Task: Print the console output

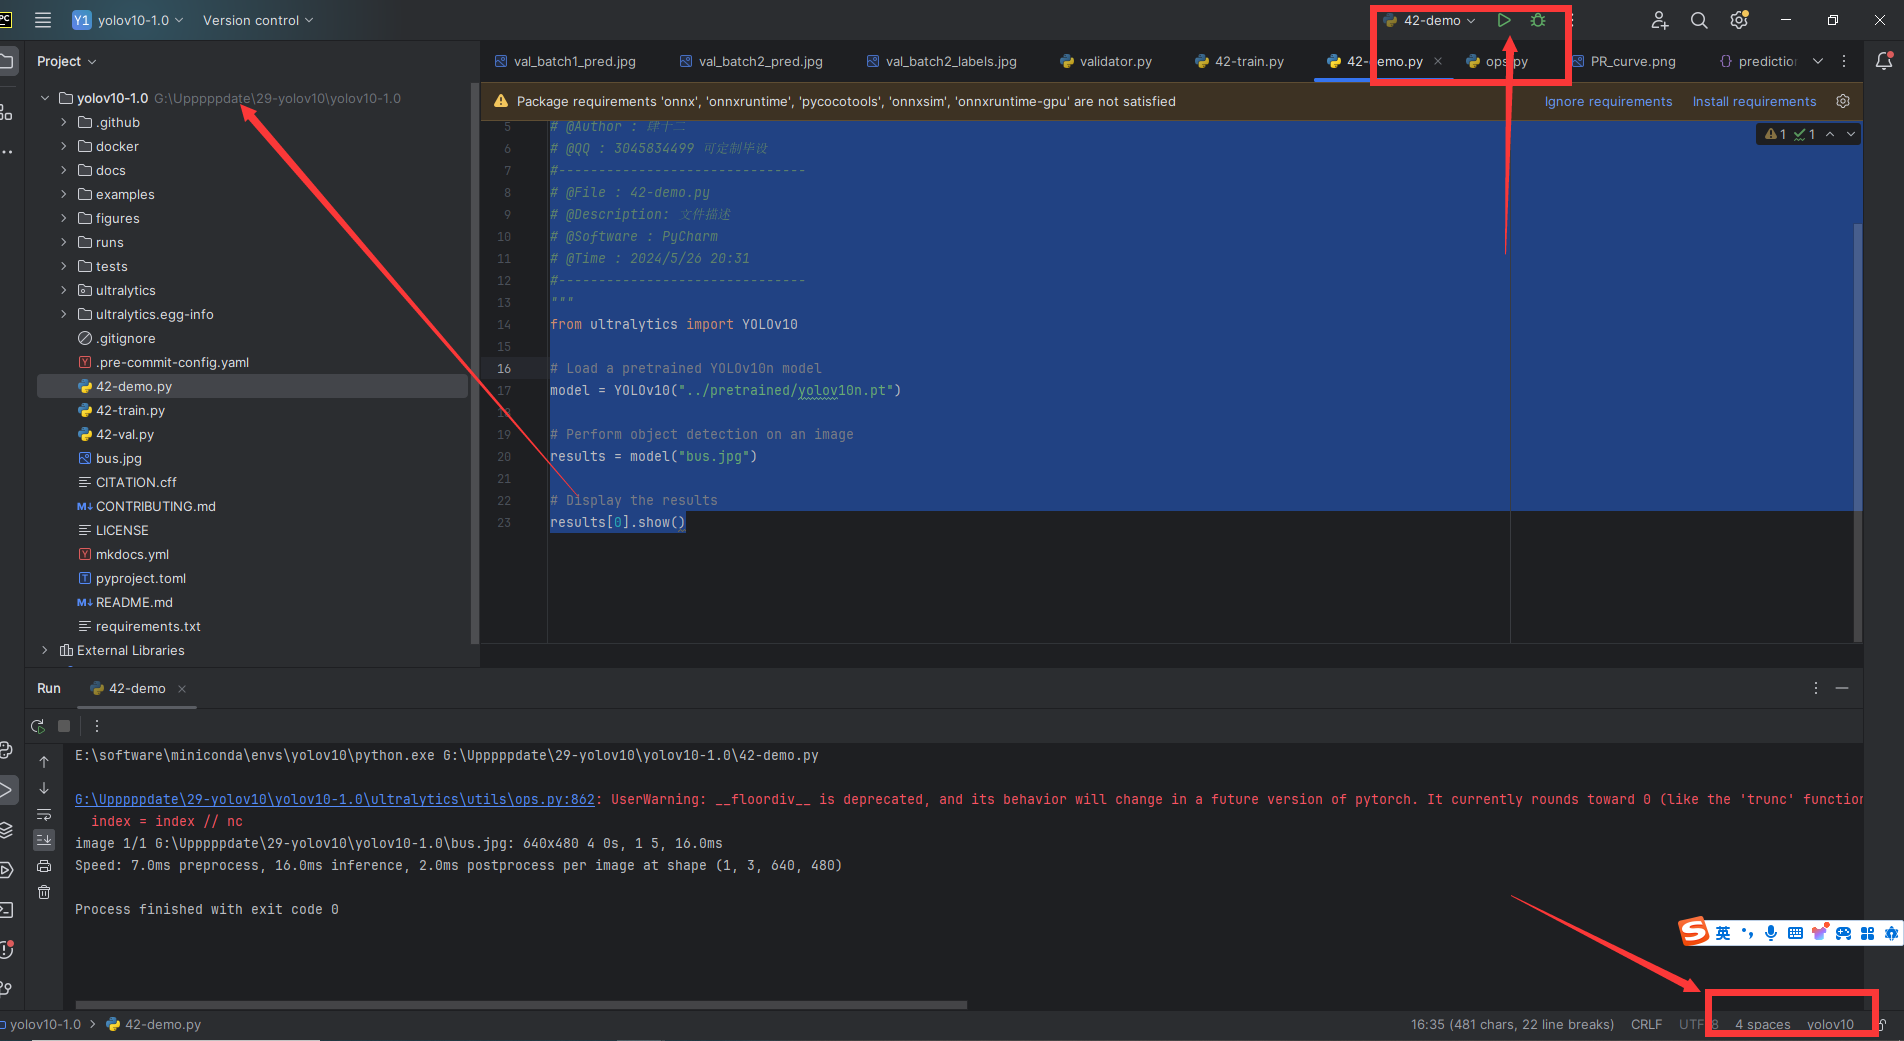Action: 44,866
